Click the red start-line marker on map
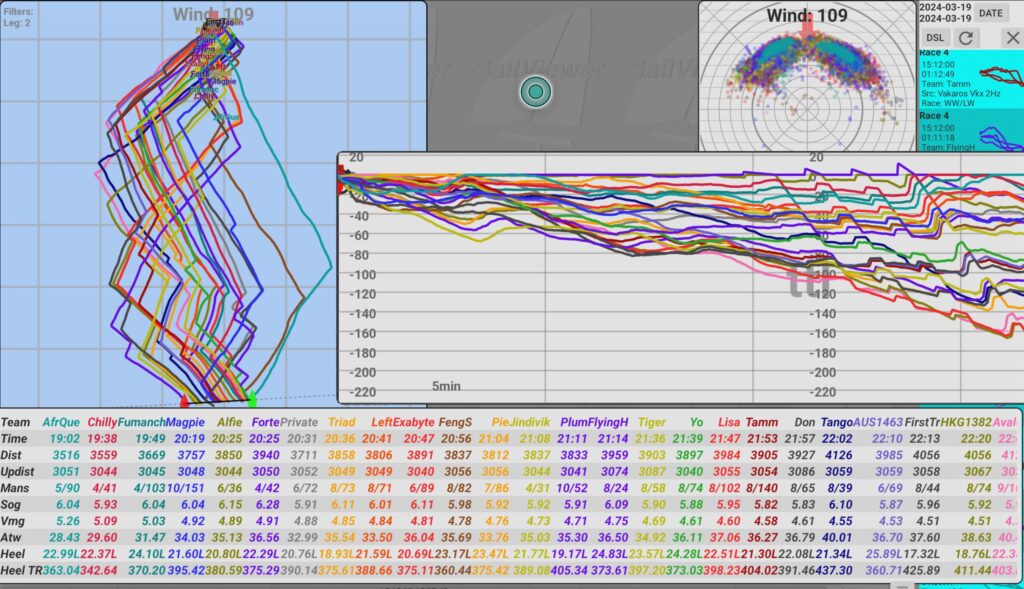 pyautogui.click(x=184, y=399)
